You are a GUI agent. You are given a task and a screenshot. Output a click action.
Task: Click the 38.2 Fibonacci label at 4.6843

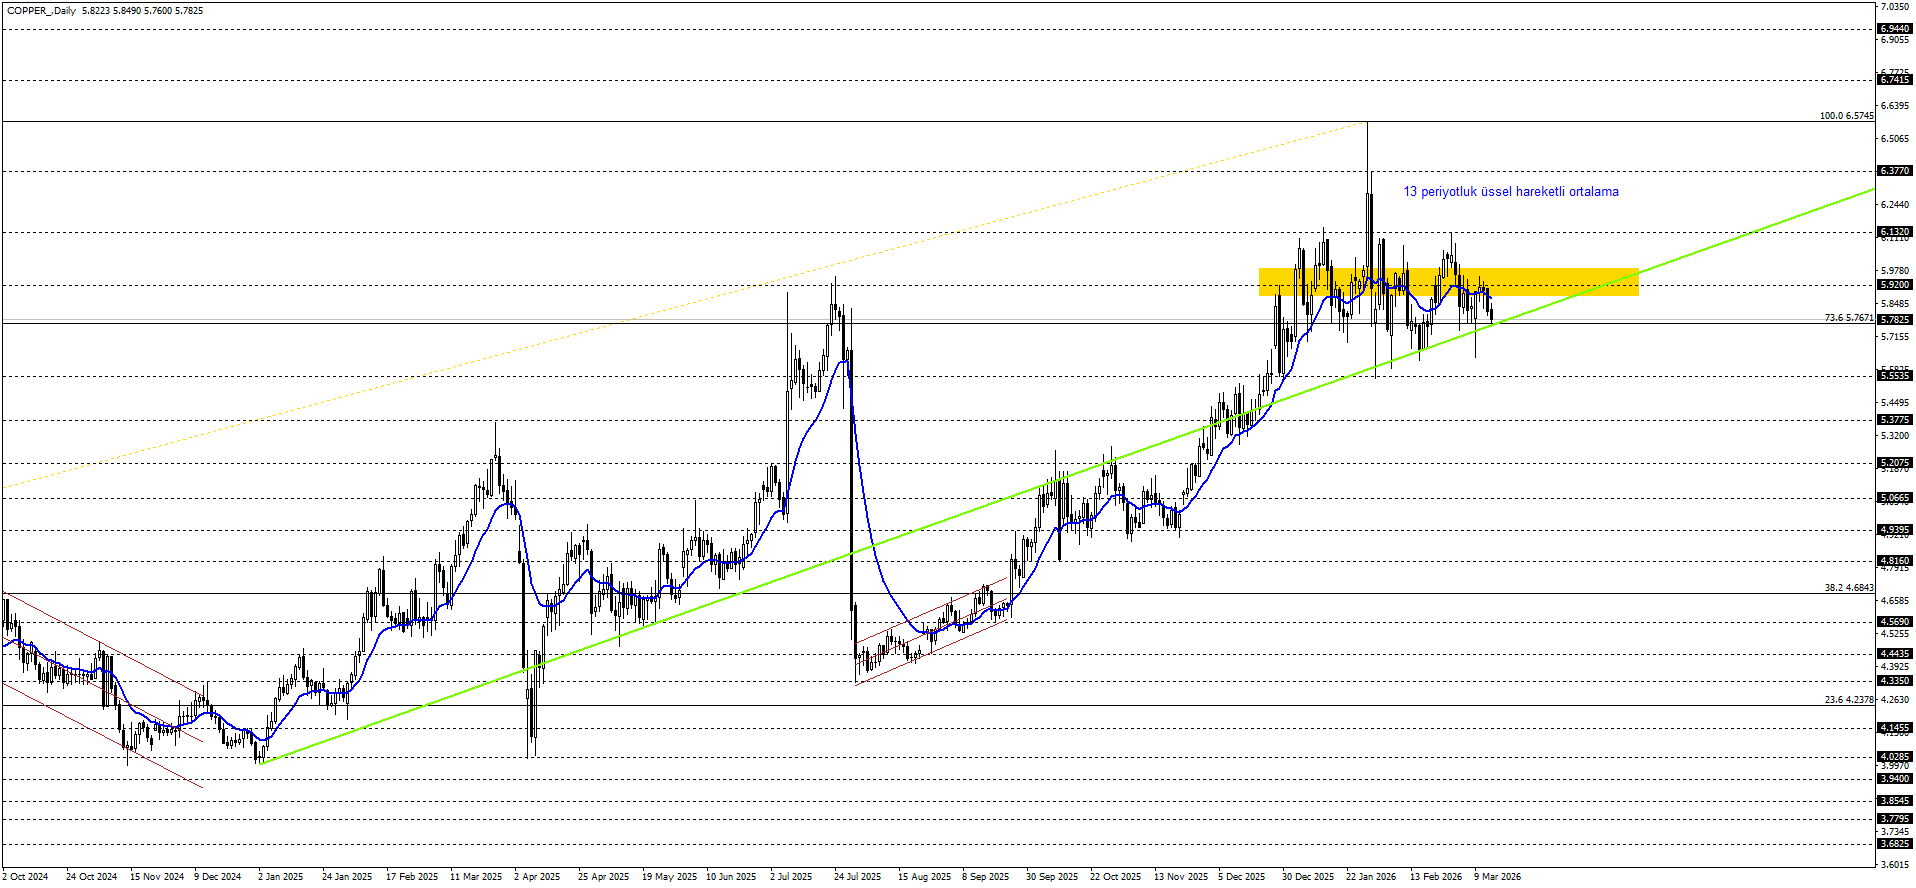click(1848, 588)
